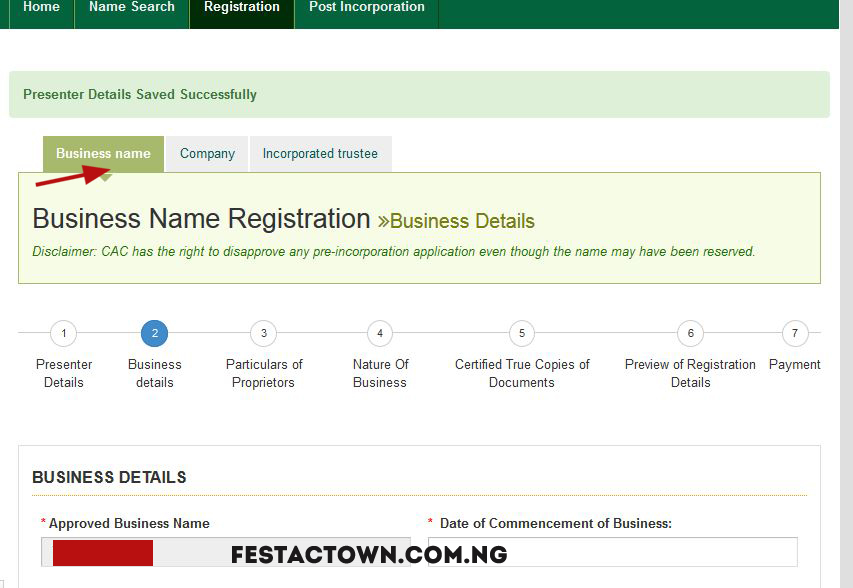Click step 1 circle for Presenter Details

point(64,333)
